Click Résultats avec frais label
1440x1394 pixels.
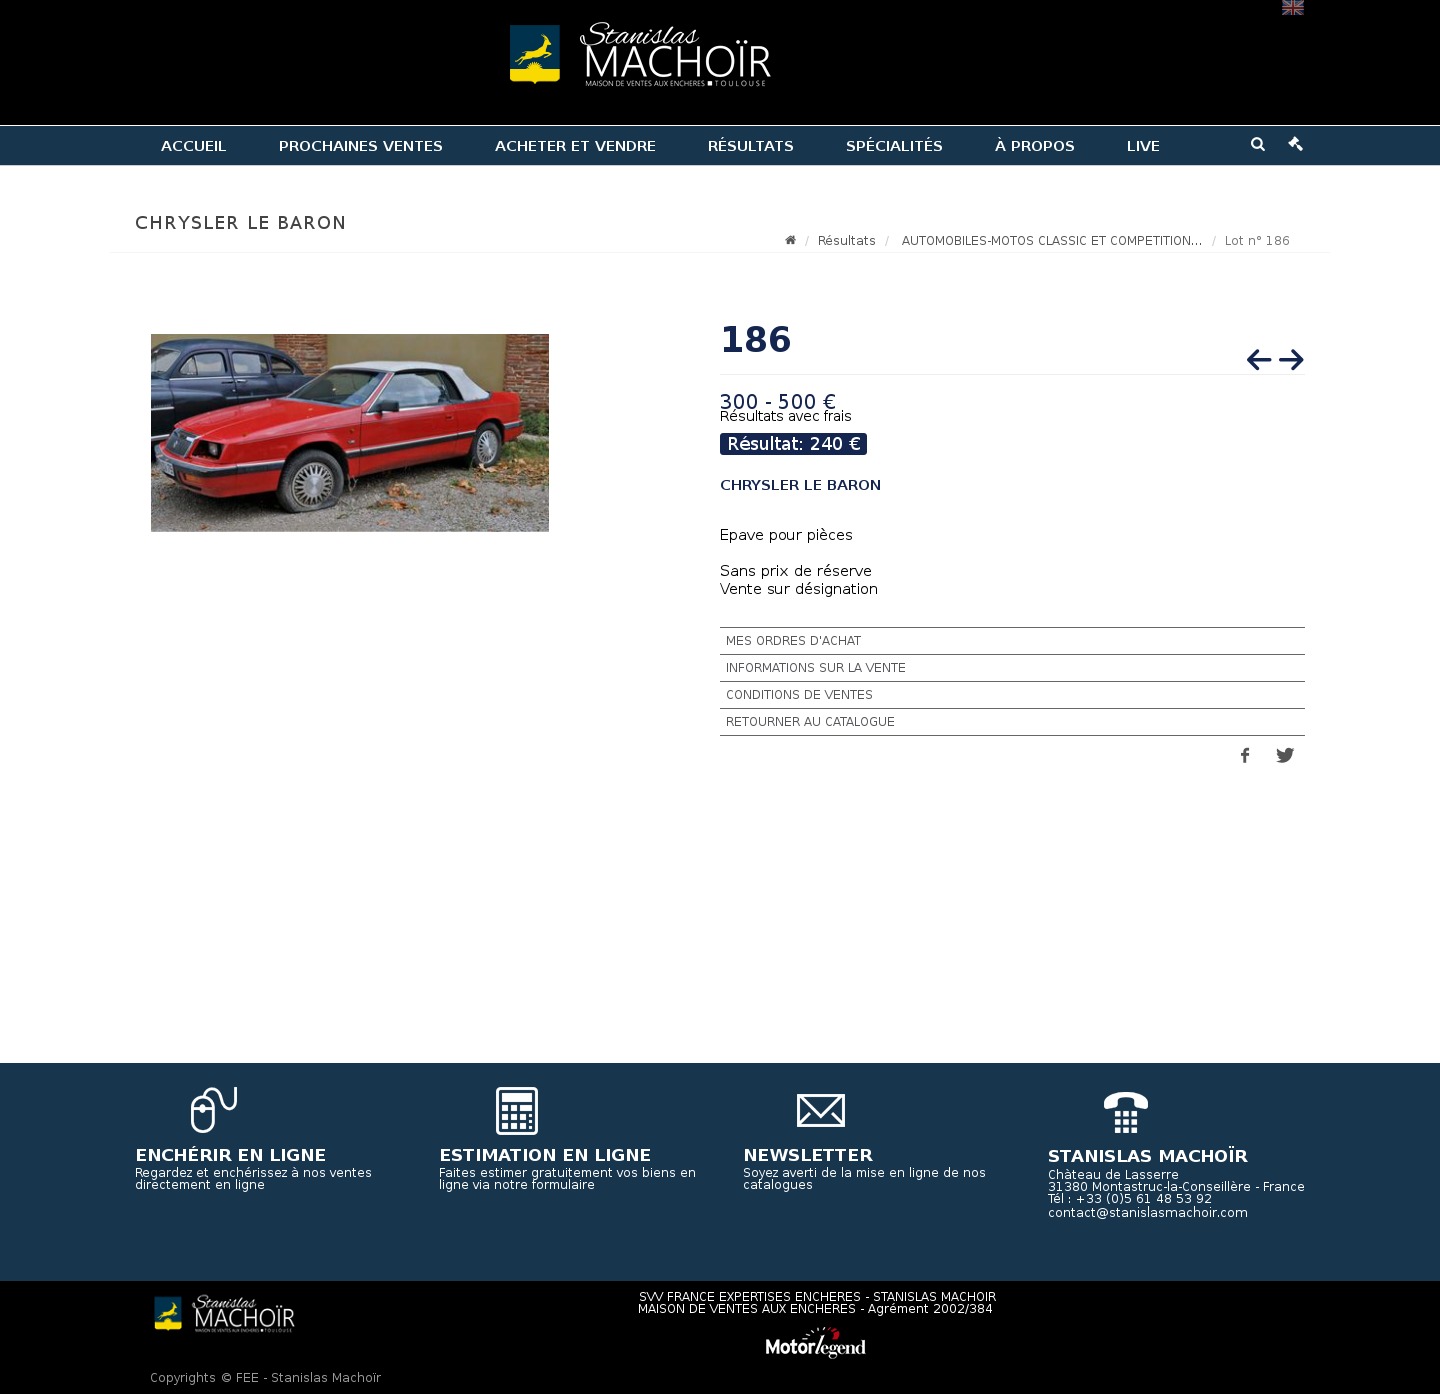click(x=786, y=417)
